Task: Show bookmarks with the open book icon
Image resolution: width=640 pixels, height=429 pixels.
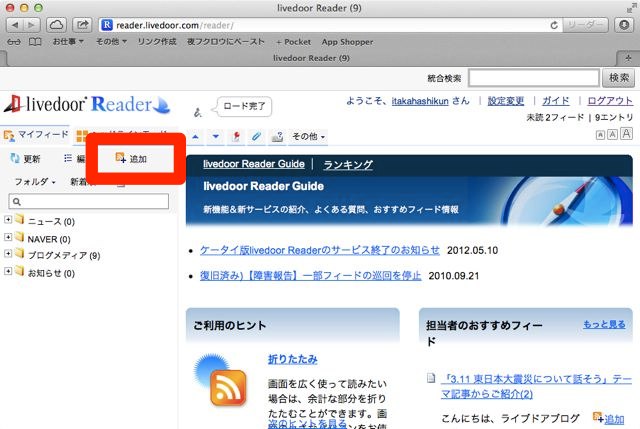Action: click(35, 42)
